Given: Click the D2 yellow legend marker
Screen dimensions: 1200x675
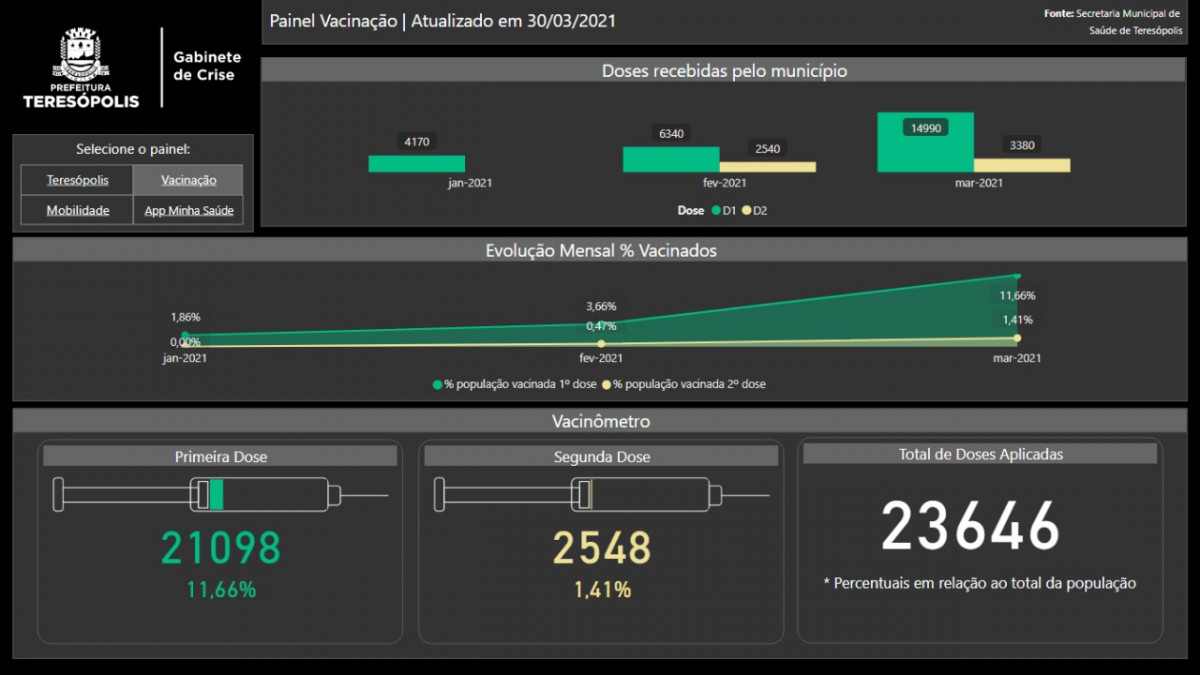Looking at the screenshot, I should (747, 211).
